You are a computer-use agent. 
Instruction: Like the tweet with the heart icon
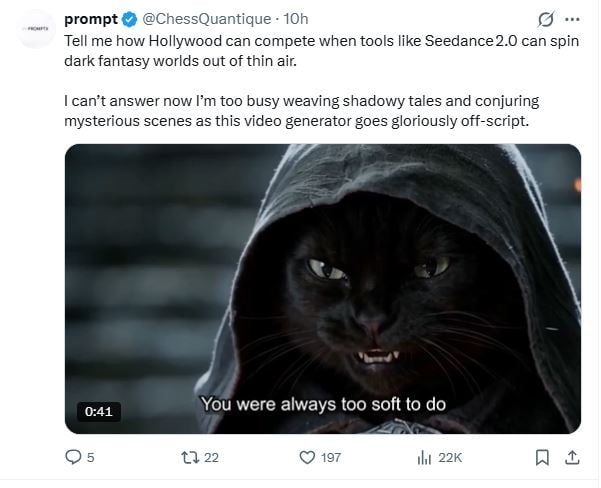pos(308,458)
